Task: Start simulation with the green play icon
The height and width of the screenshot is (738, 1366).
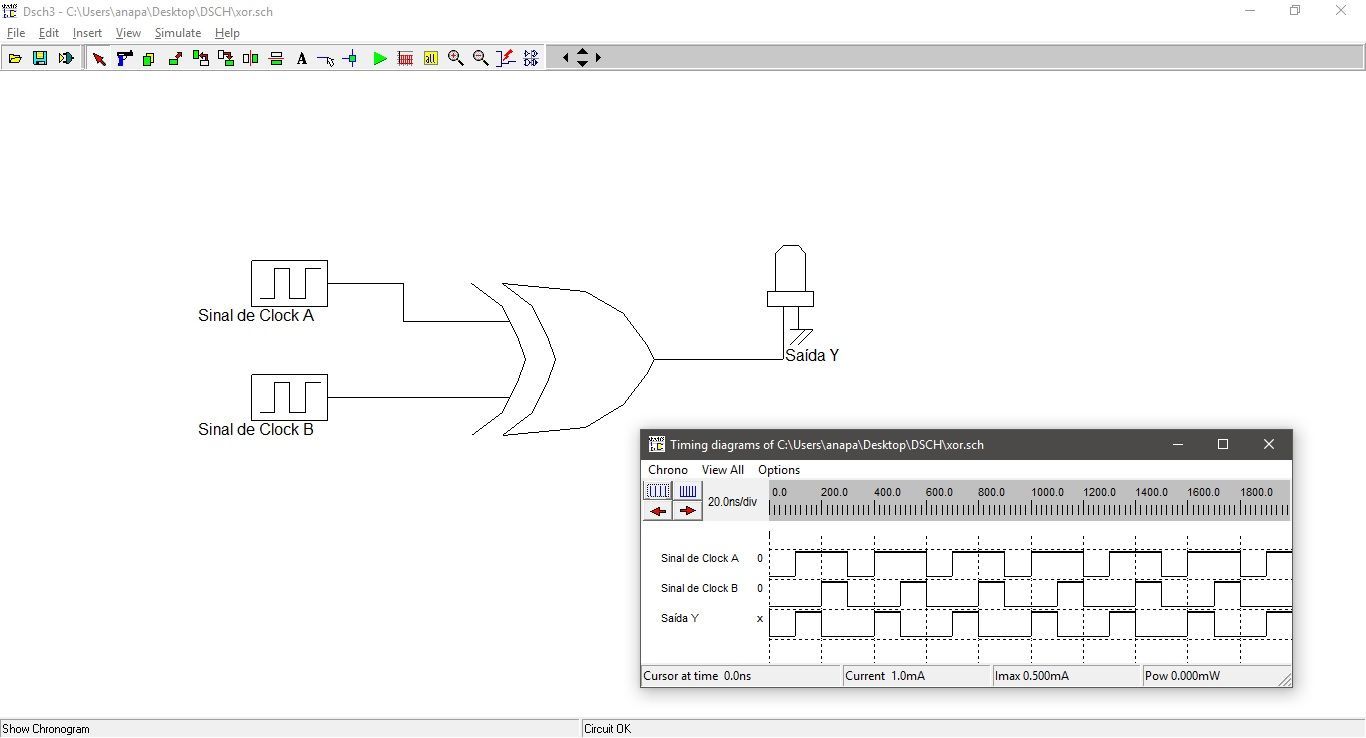Action: pyautogui.click(x=380, y=58)
